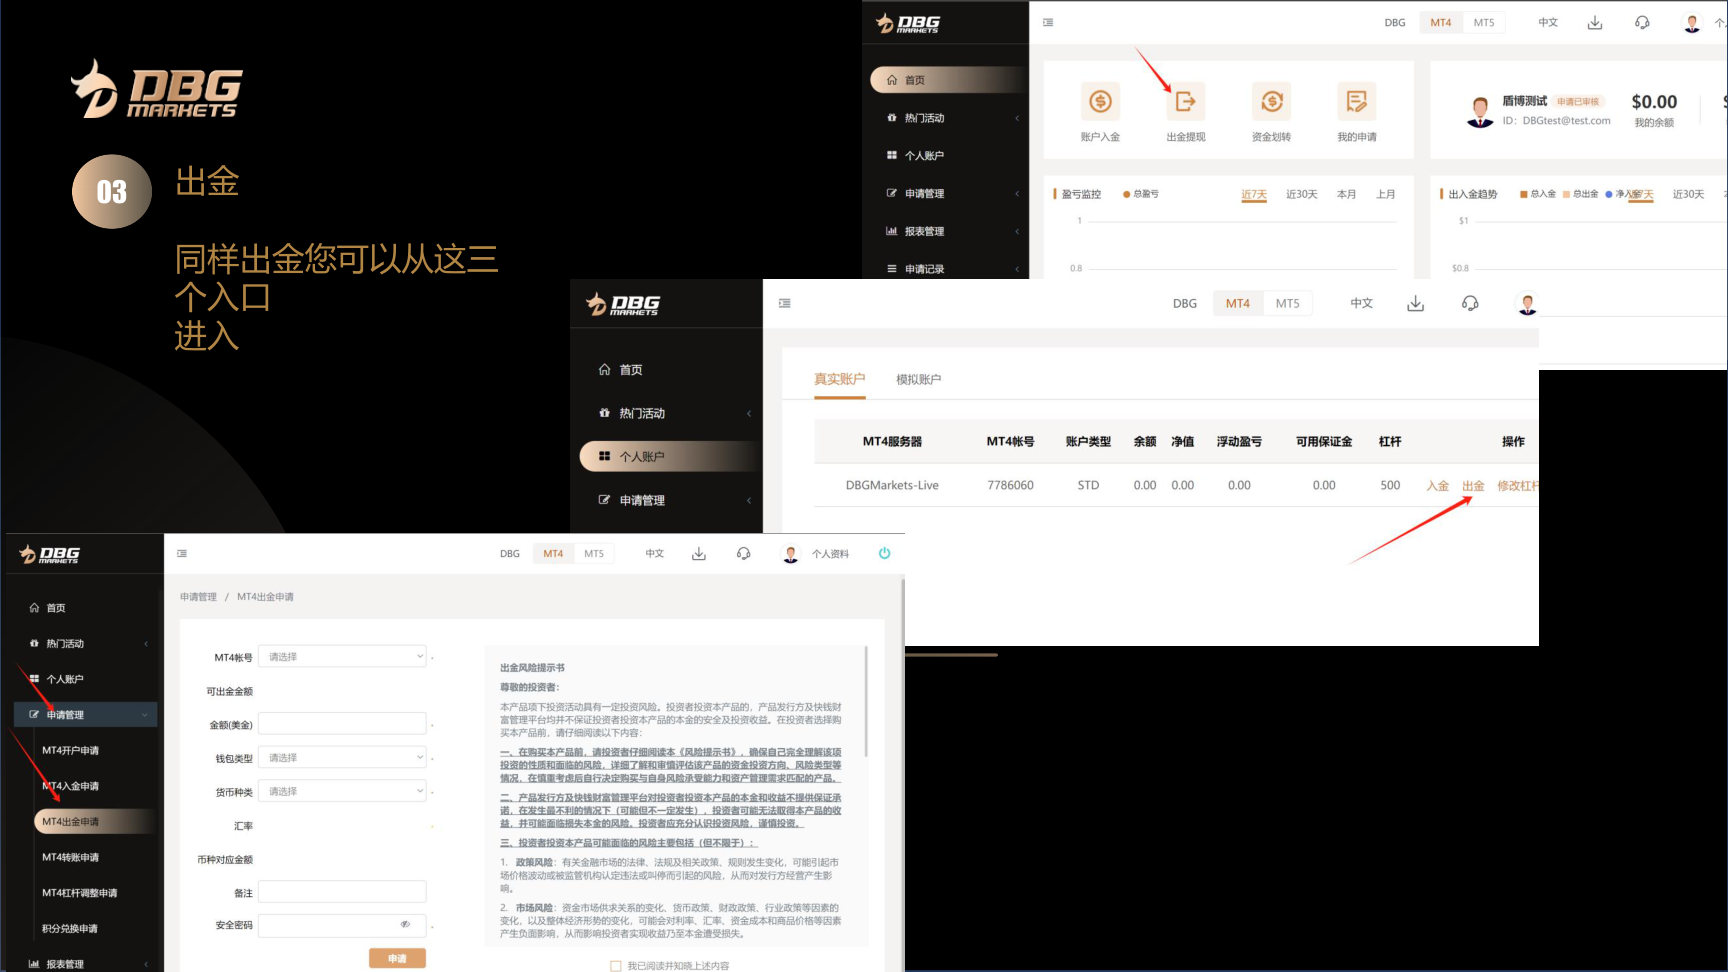Open MT4开户申请 in sidebar
Image resolution: width=1728 pixels, height=972 pixels.
point(71,750)
